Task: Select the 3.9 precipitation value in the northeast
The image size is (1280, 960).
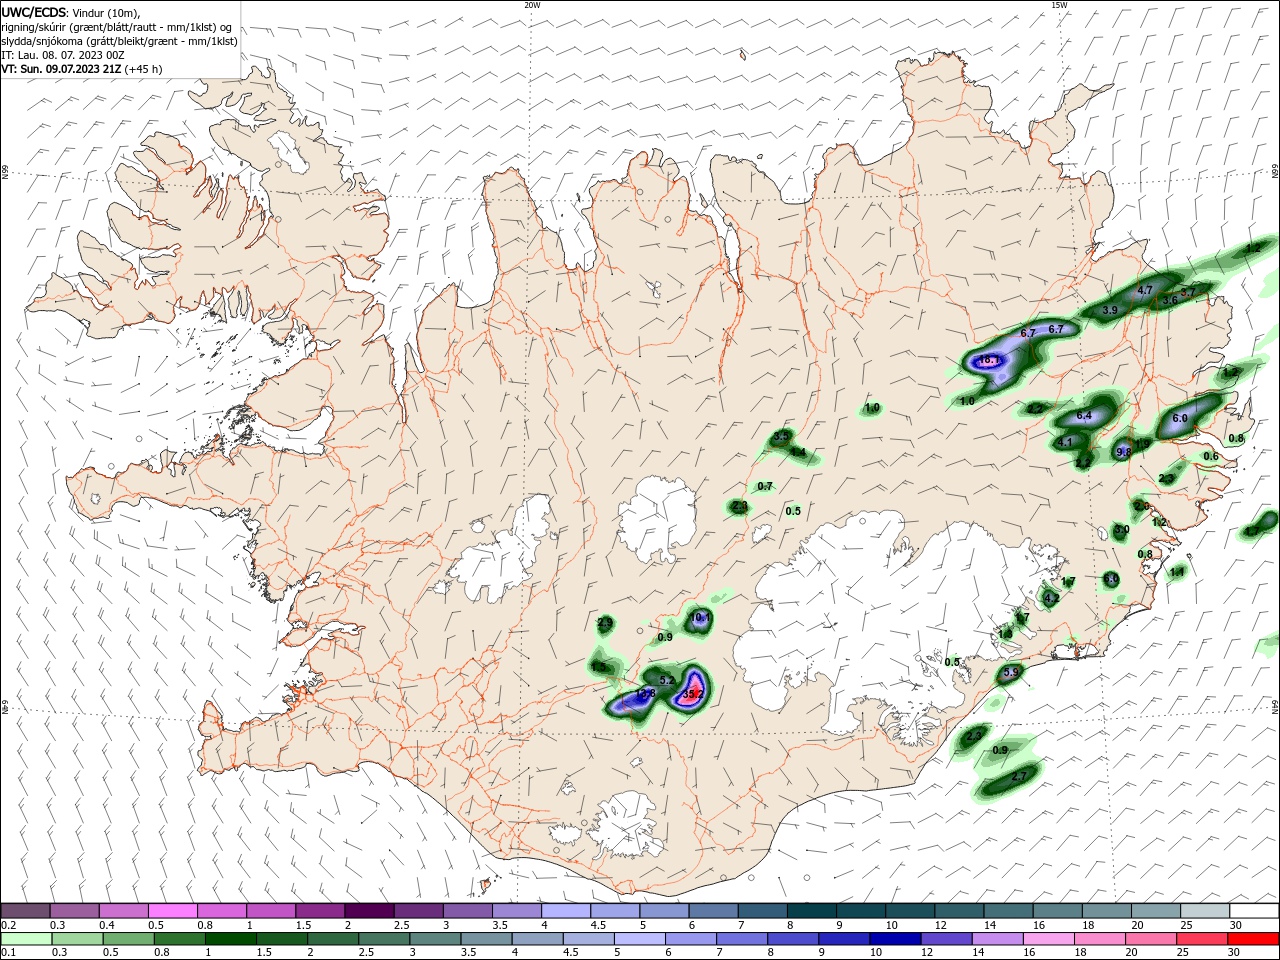Action: pyautogui.click(x=1110, y=311)
